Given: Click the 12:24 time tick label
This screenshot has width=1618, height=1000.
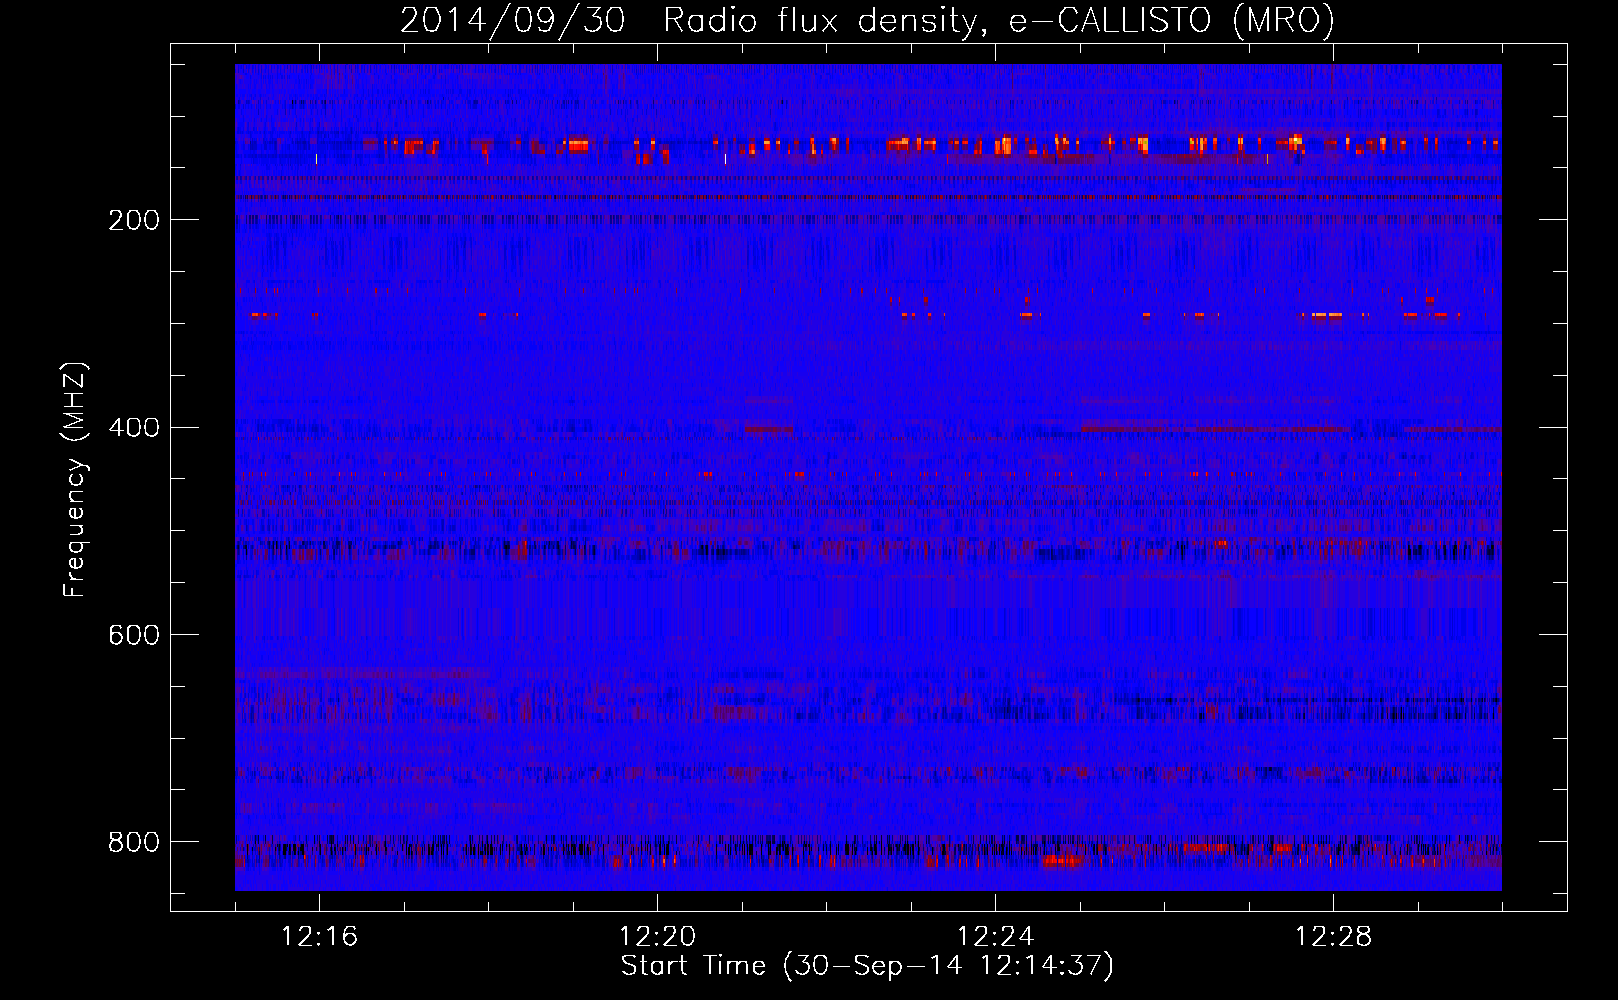Looking at the screenshot, I should coord(995,937).
